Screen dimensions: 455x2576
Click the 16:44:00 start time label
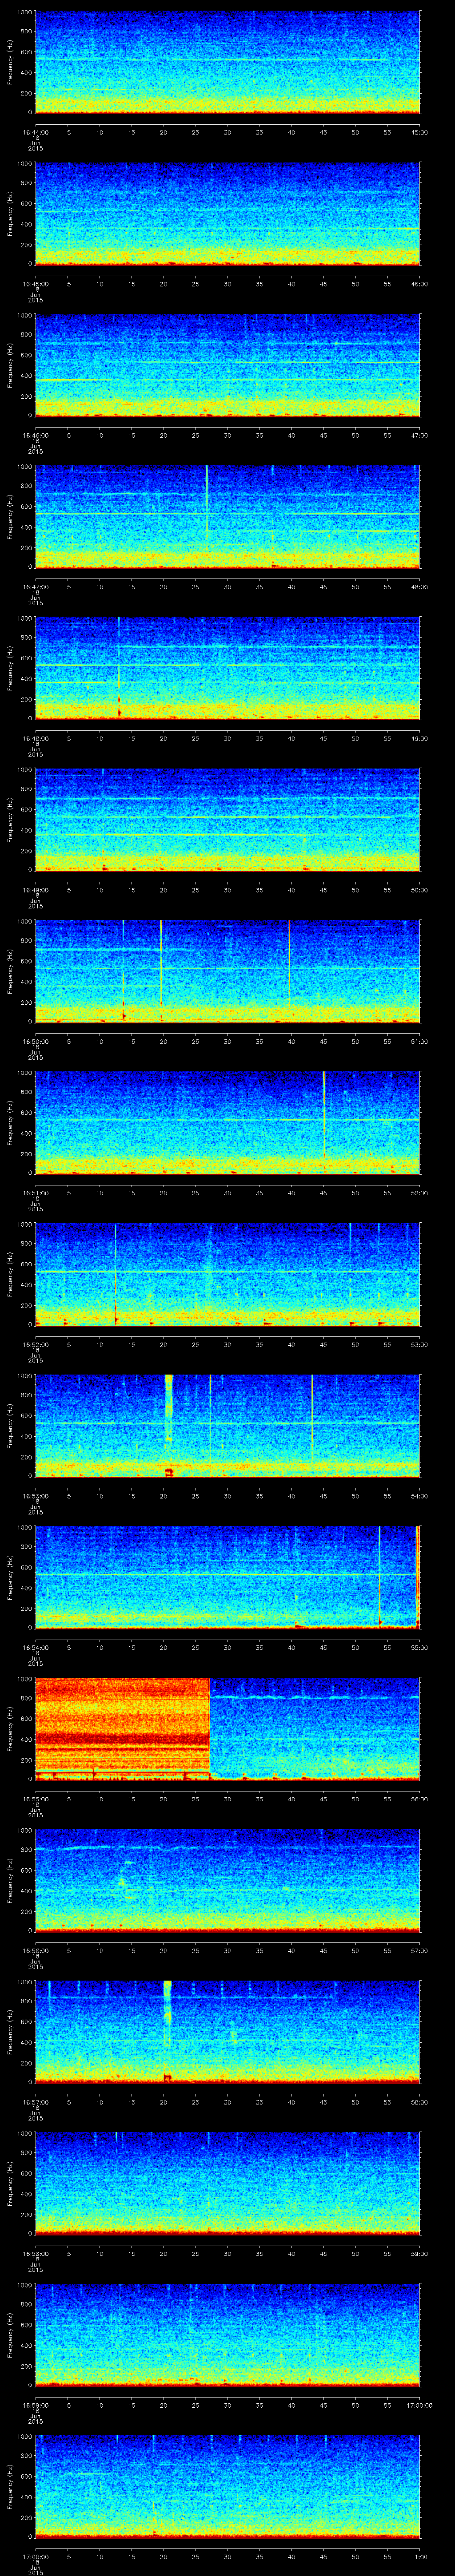point(35,132)
